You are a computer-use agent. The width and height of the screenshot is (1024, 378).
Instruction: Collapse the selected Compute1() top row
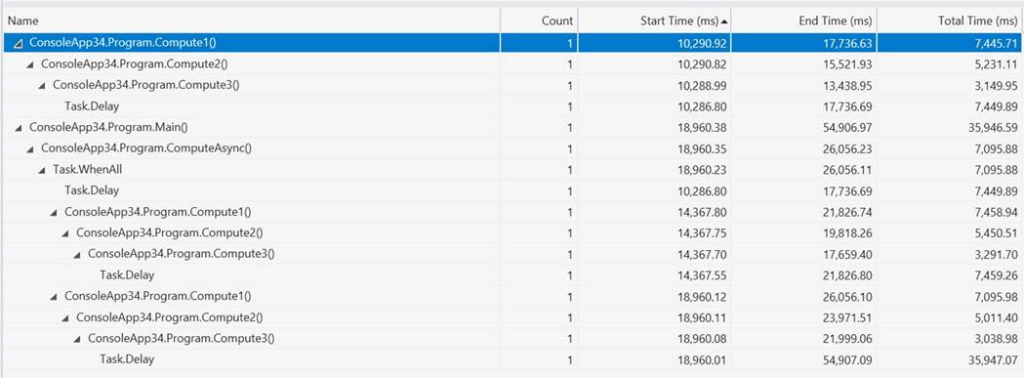pos(18,43)
